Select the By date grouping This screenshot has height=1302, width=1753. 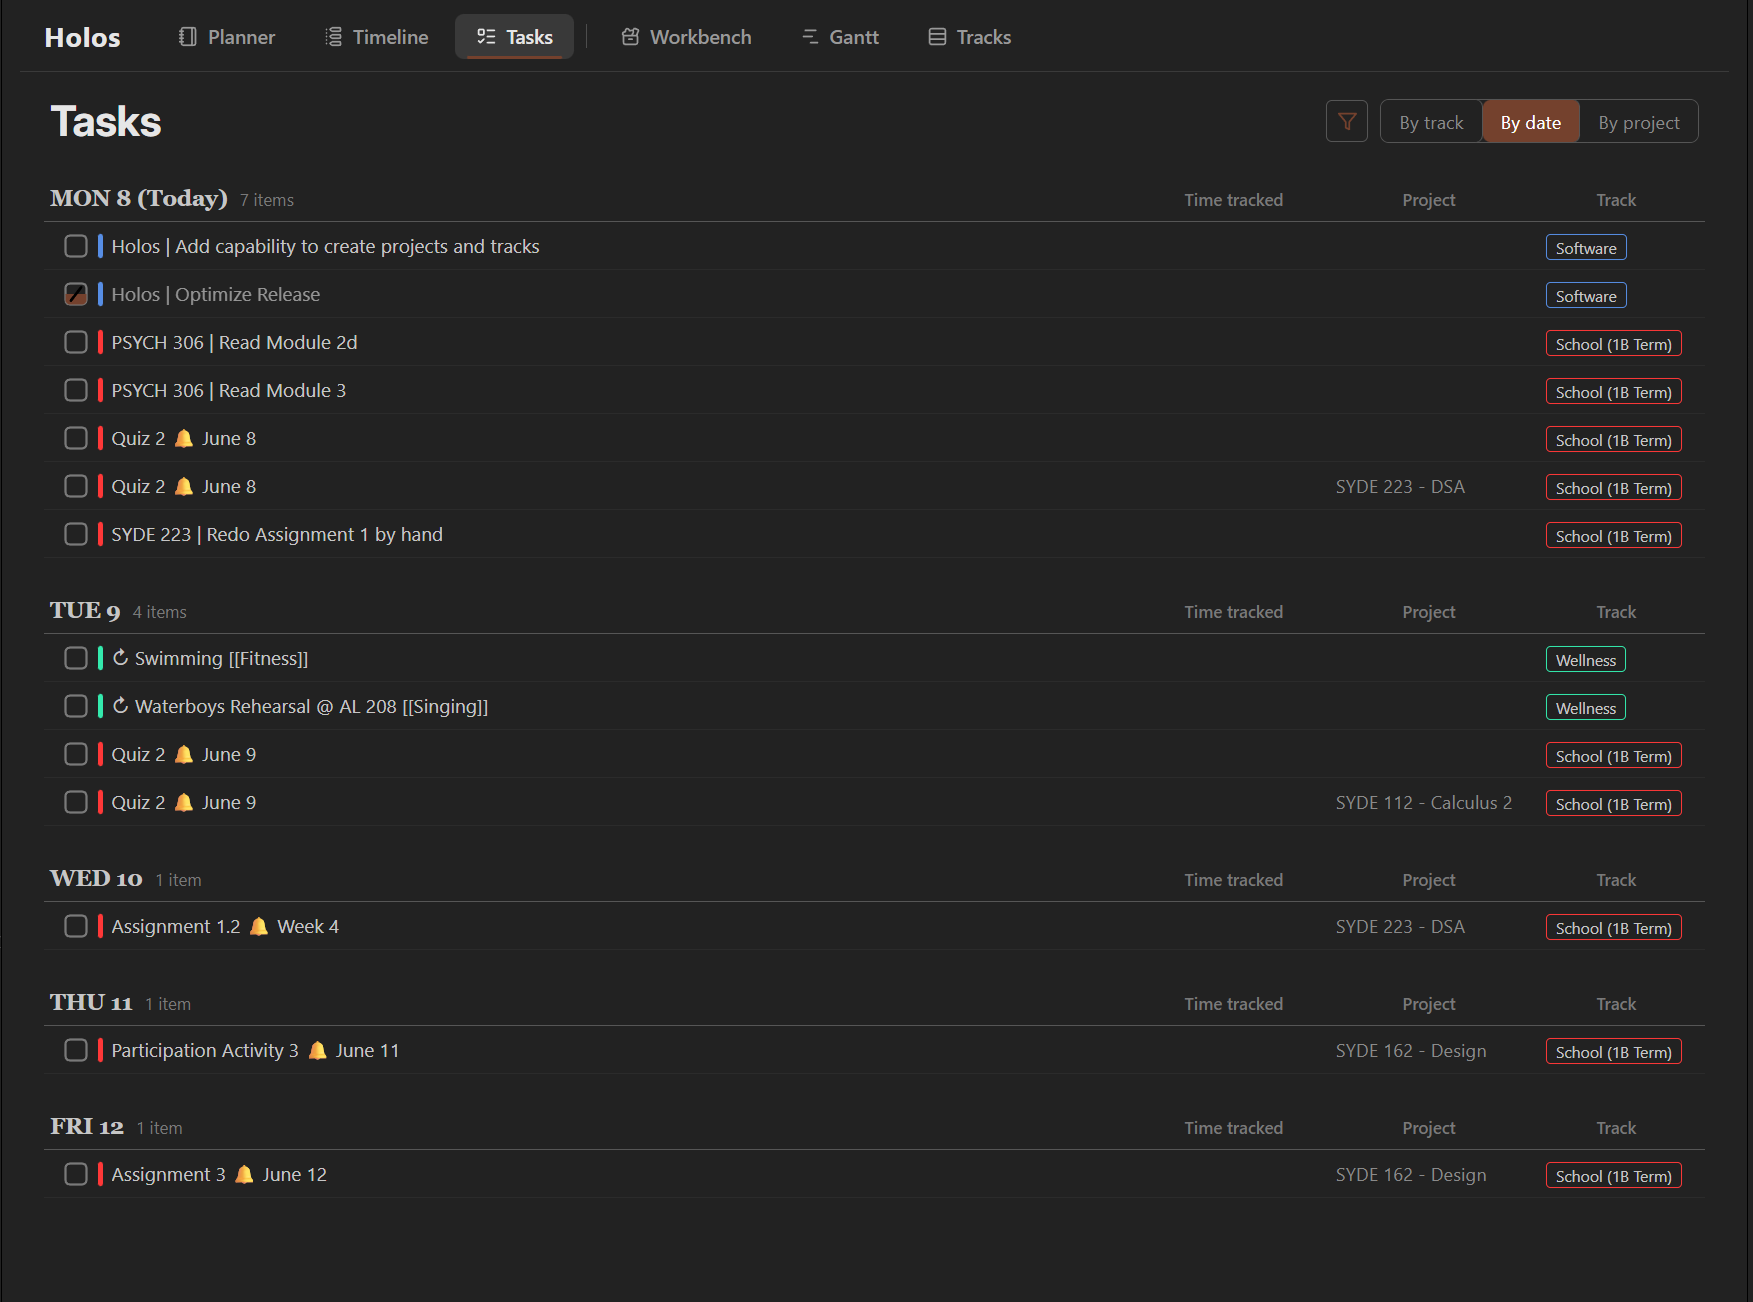(x=1531, y=122)
